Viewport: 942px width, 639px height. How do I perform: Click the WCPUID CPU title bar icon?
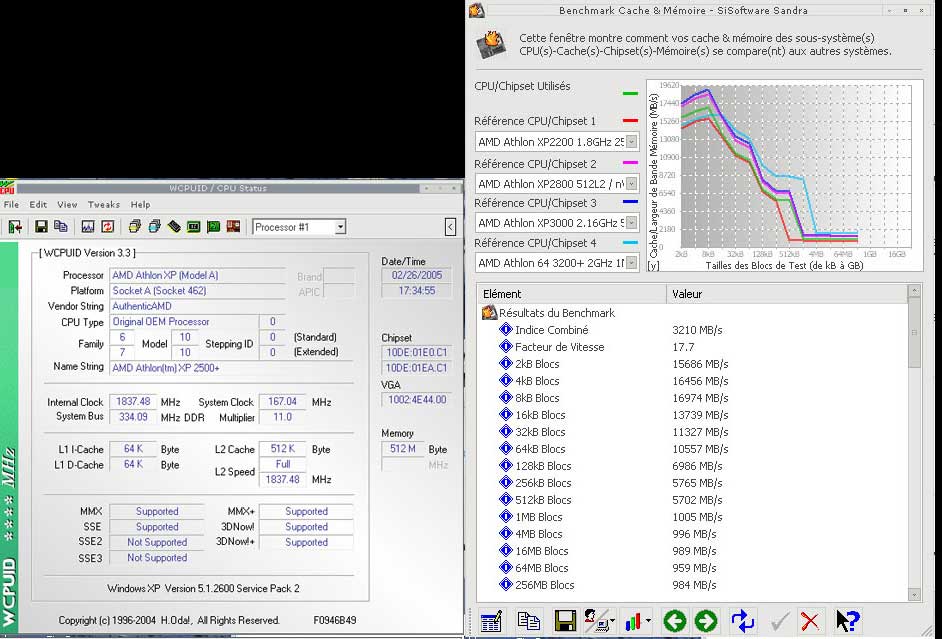7,187
